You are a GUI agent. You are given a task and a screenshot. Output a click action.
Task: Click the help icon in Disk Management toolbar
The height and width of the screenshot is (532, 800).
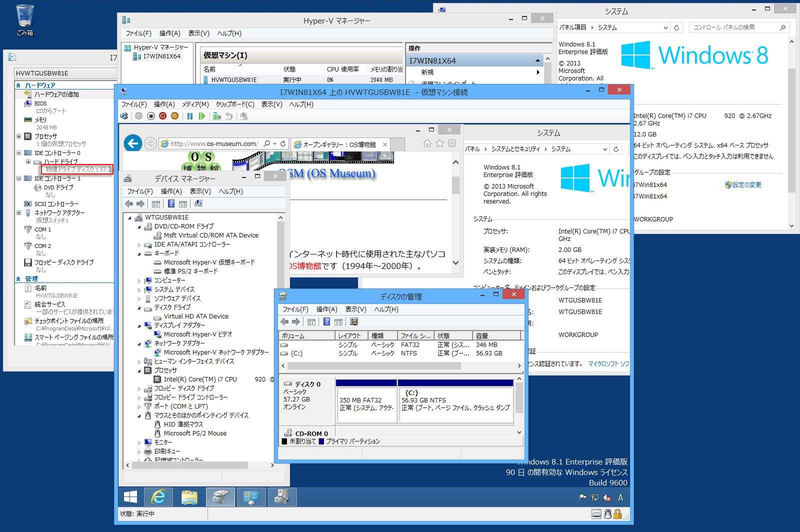pyautogui.click(x=327, y=322)
